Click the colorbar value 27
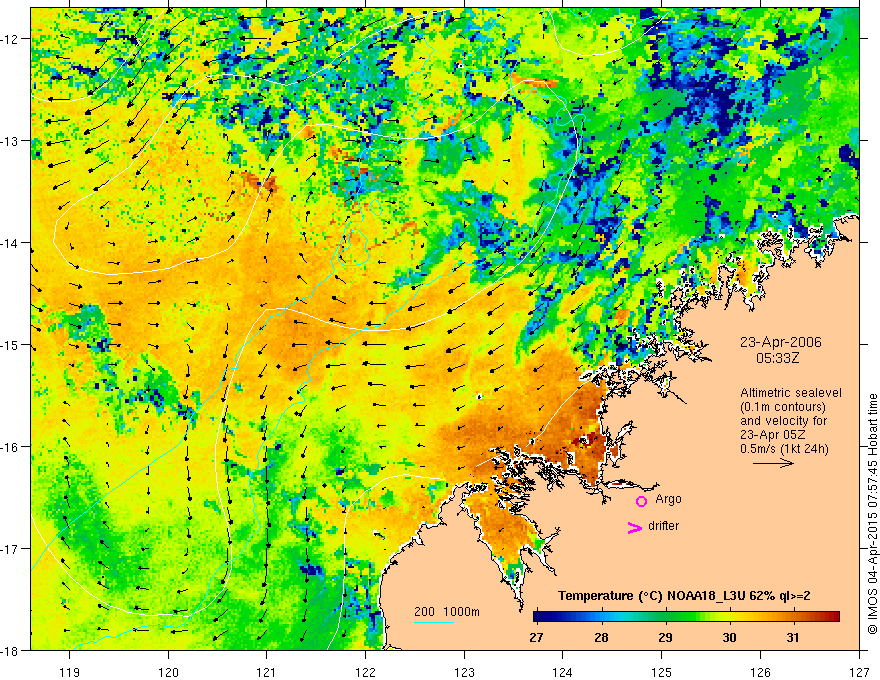This screenshot has width=880, height=680. coord(536,637)
